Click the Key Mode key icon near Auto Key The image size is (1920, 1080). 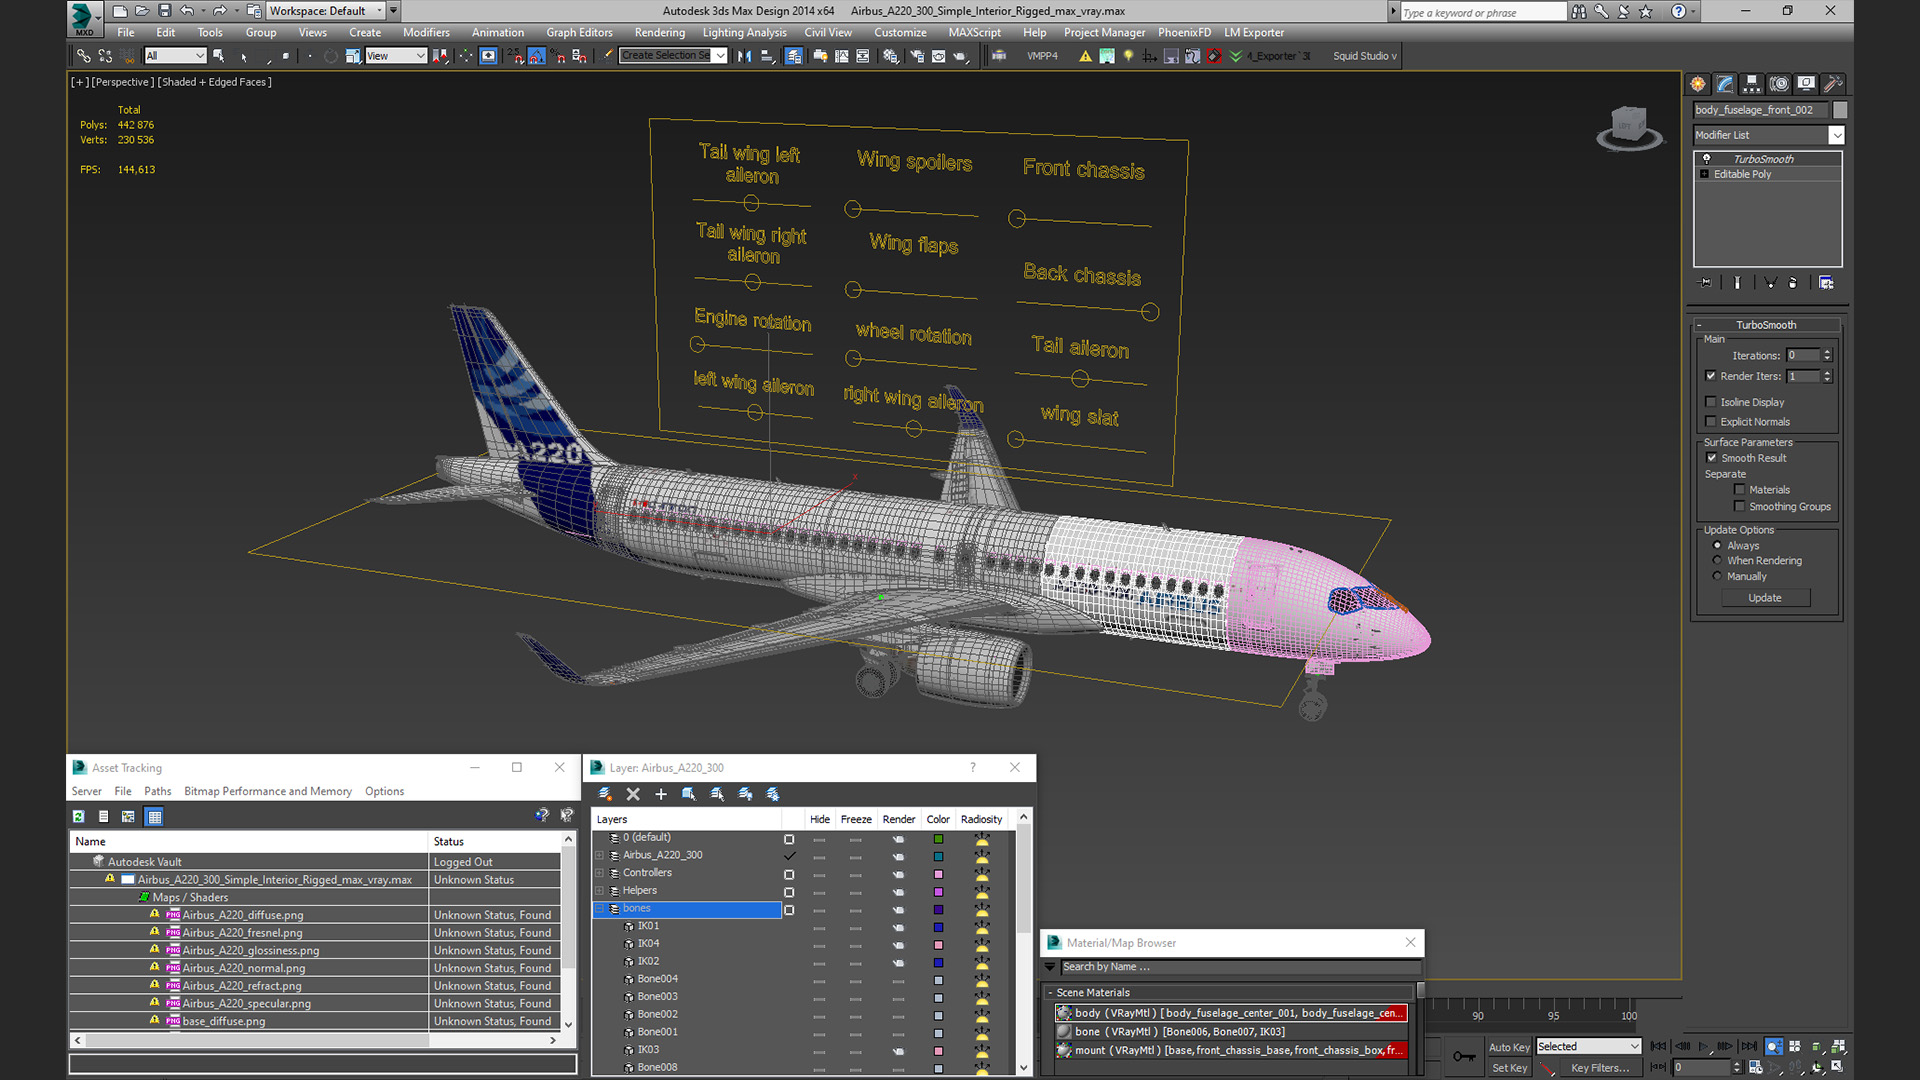(1464, 1056)
